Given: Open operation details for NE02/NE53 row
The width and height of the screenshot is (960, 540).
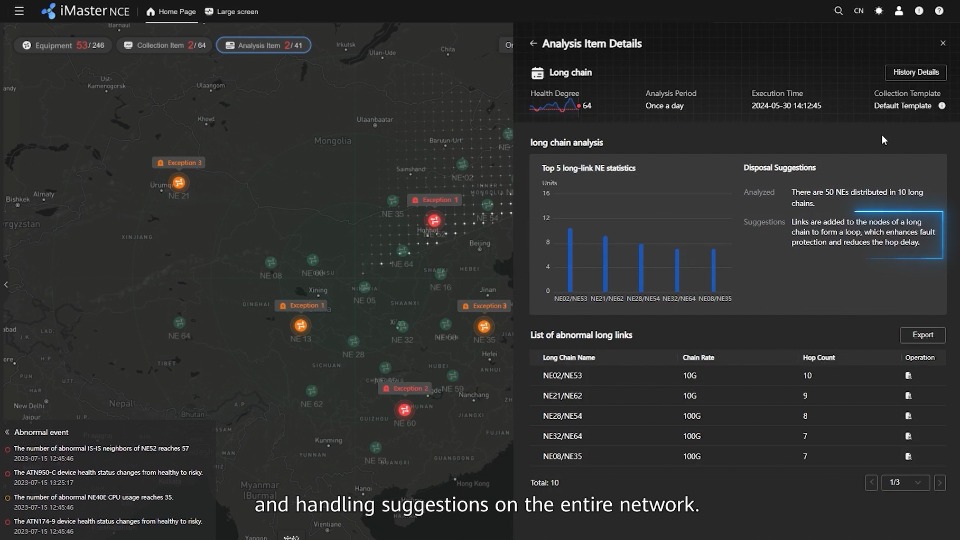Looking at the screenshot, I should (x=908, y=376).
